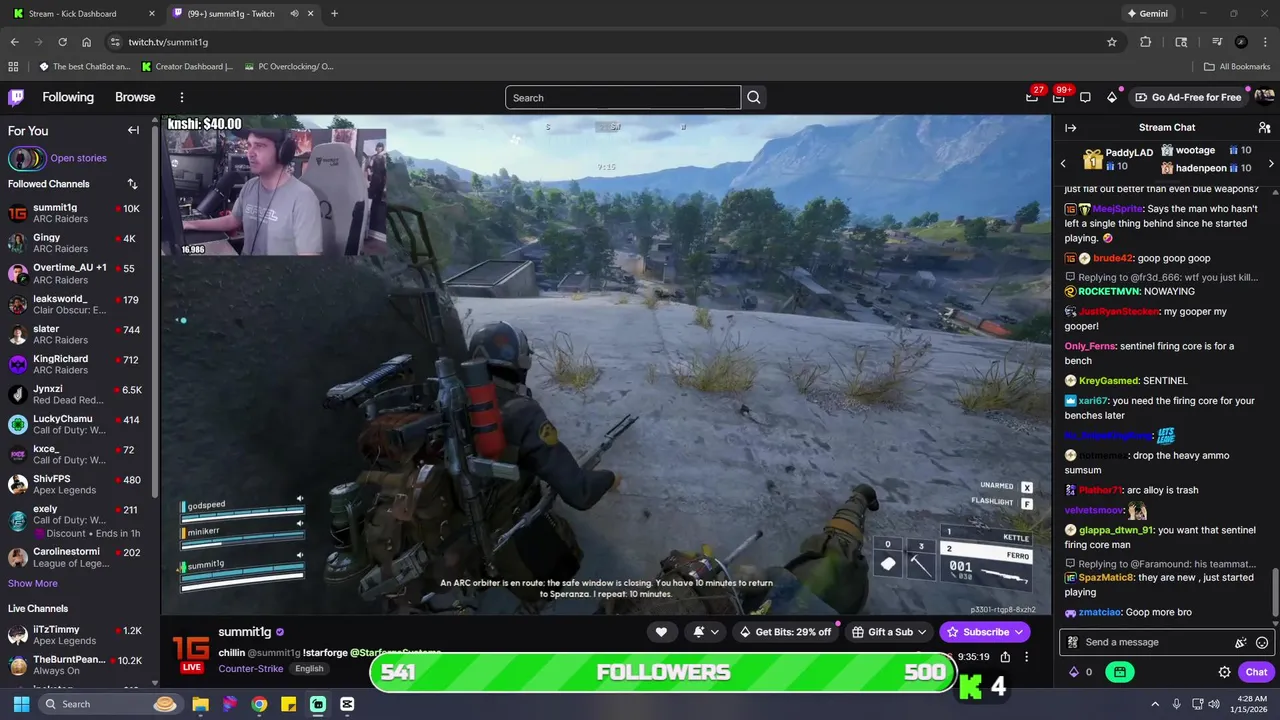The image size is (1280, 720).
Task: Click the search magnifier button
Action: [x=754, y=97]
